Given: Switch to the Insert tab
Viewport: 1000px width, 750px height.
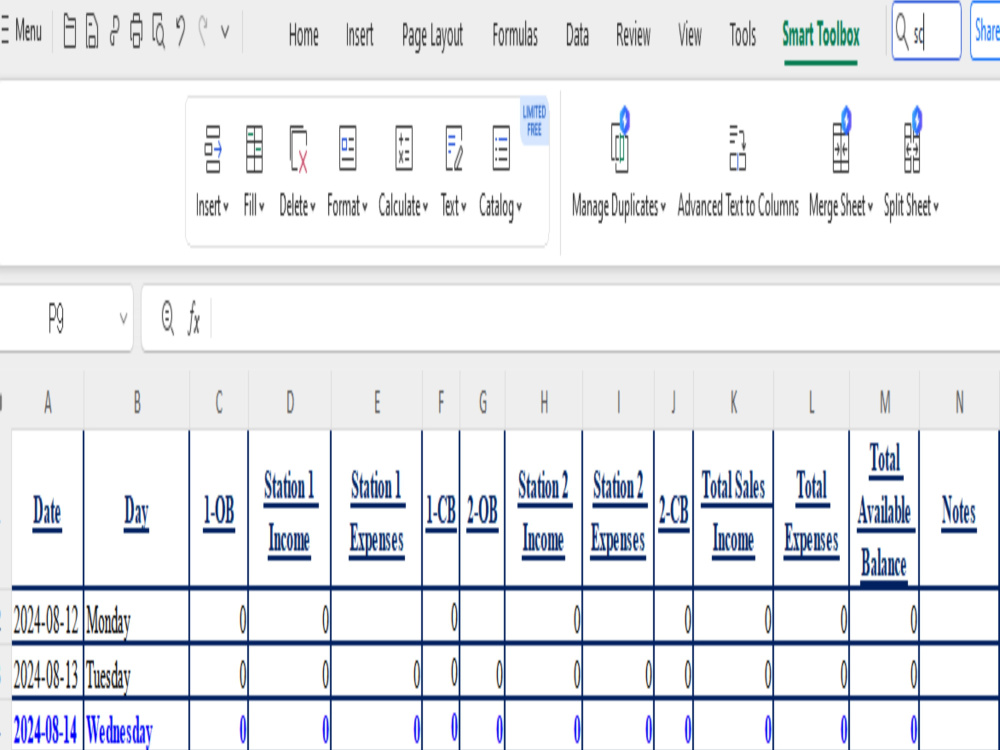Looking at the screenshot, I should coord(359,34).
